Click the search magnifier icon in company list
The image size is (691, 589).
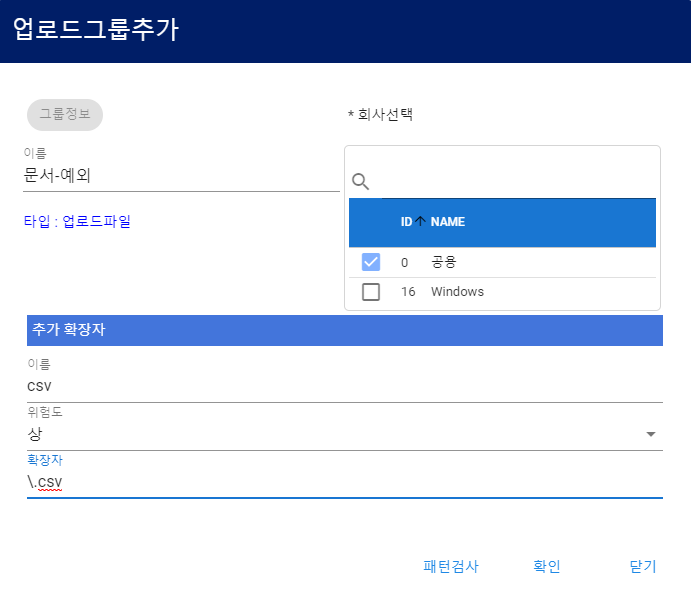(360, 181)
